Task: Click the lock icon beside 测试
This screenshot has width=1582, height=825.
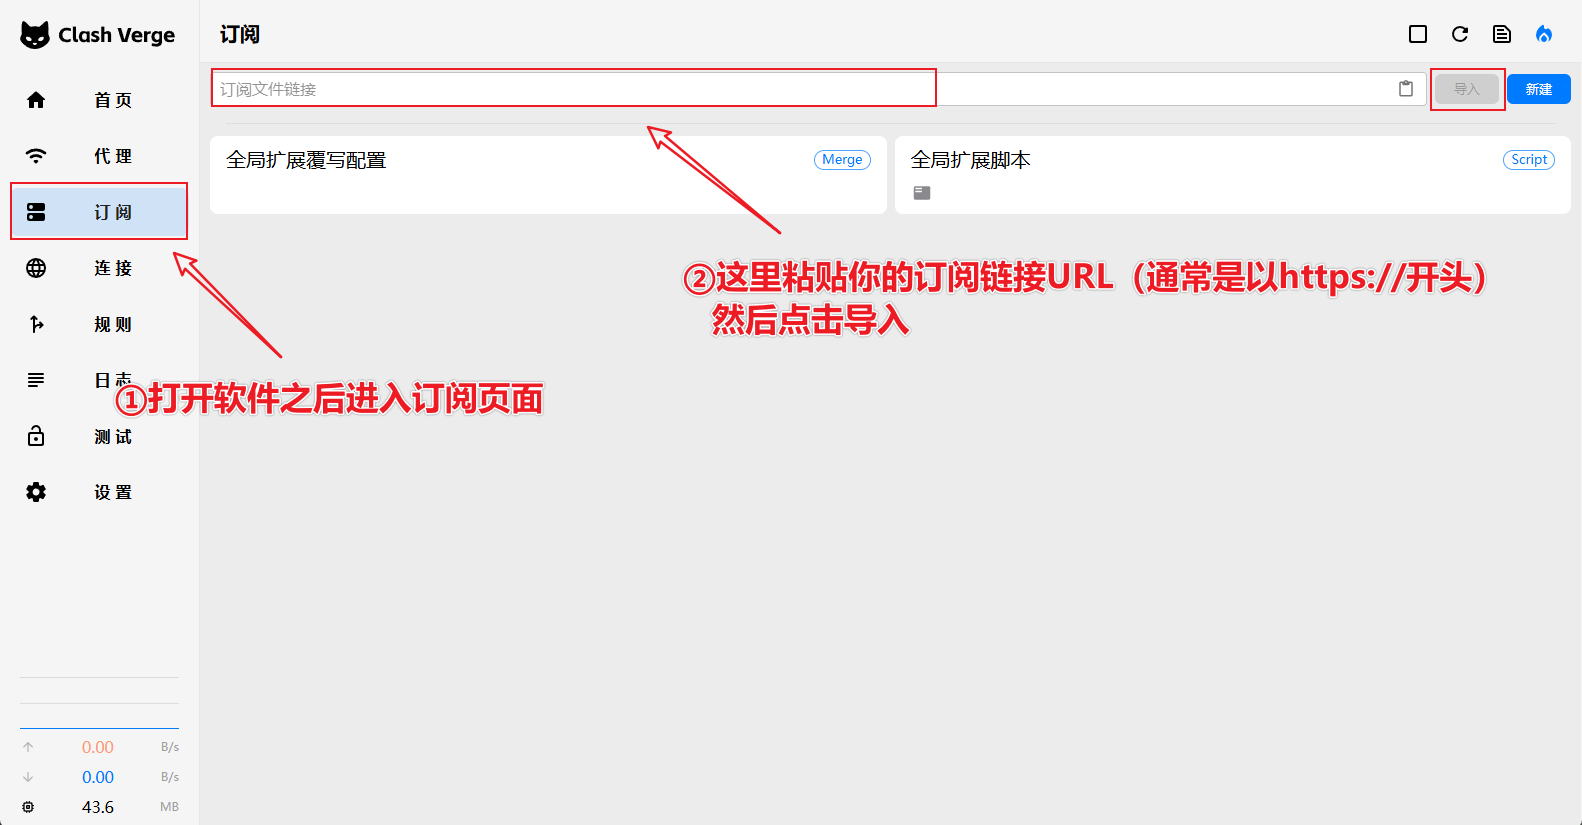Action: pyautogui.click(x=36, y=436)
